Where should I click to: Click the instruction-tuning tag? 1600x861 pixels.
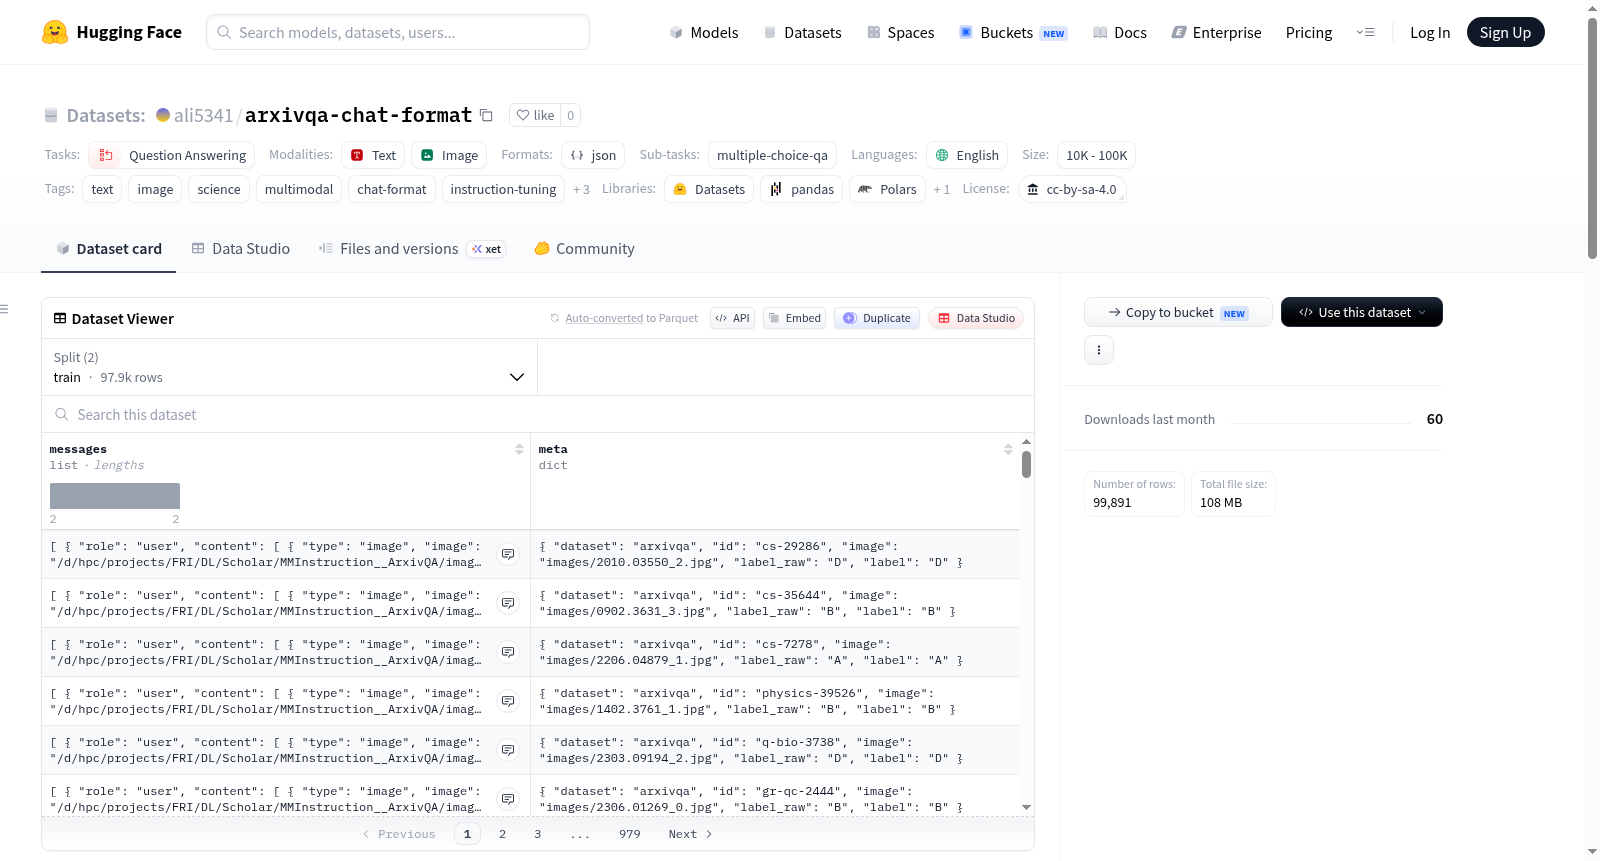(503, 189)
